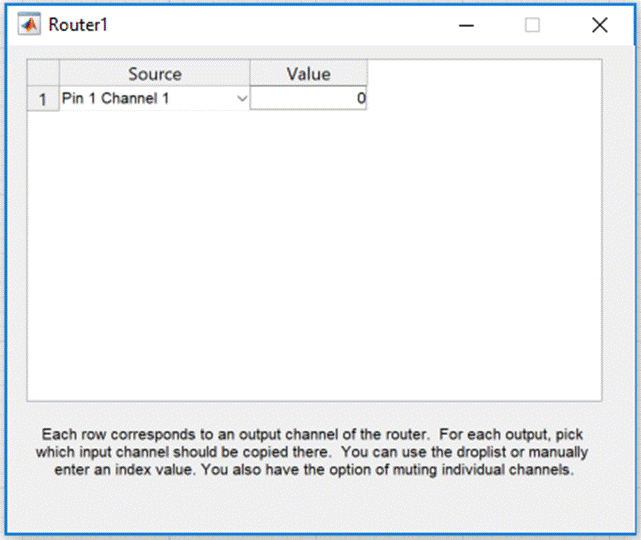Click the 'Router1' title text
641x540 pixels.
tap(78, 25)
